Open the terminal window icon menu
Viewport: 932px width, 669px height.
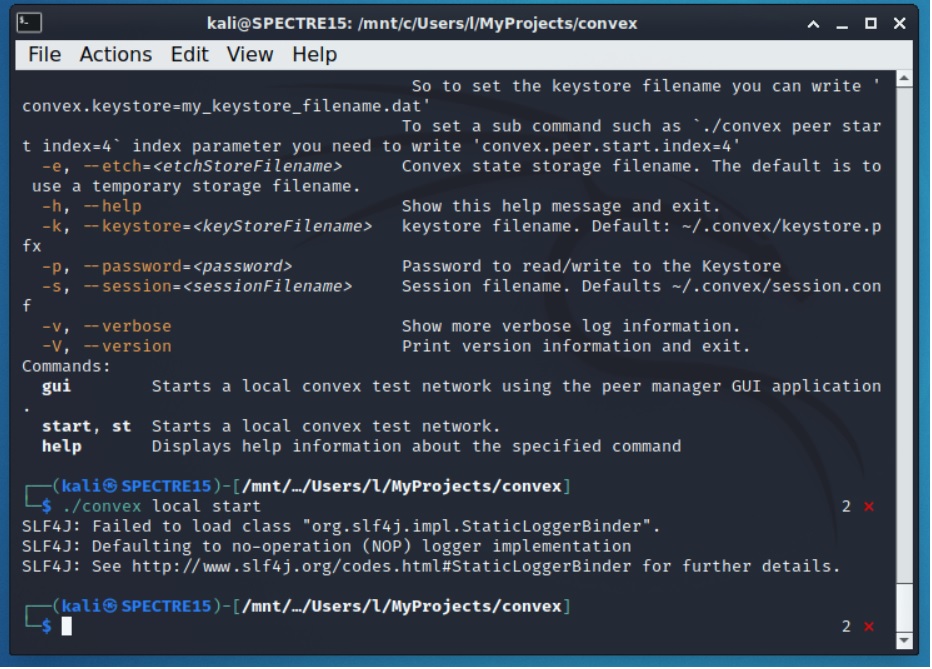(27, 22)
